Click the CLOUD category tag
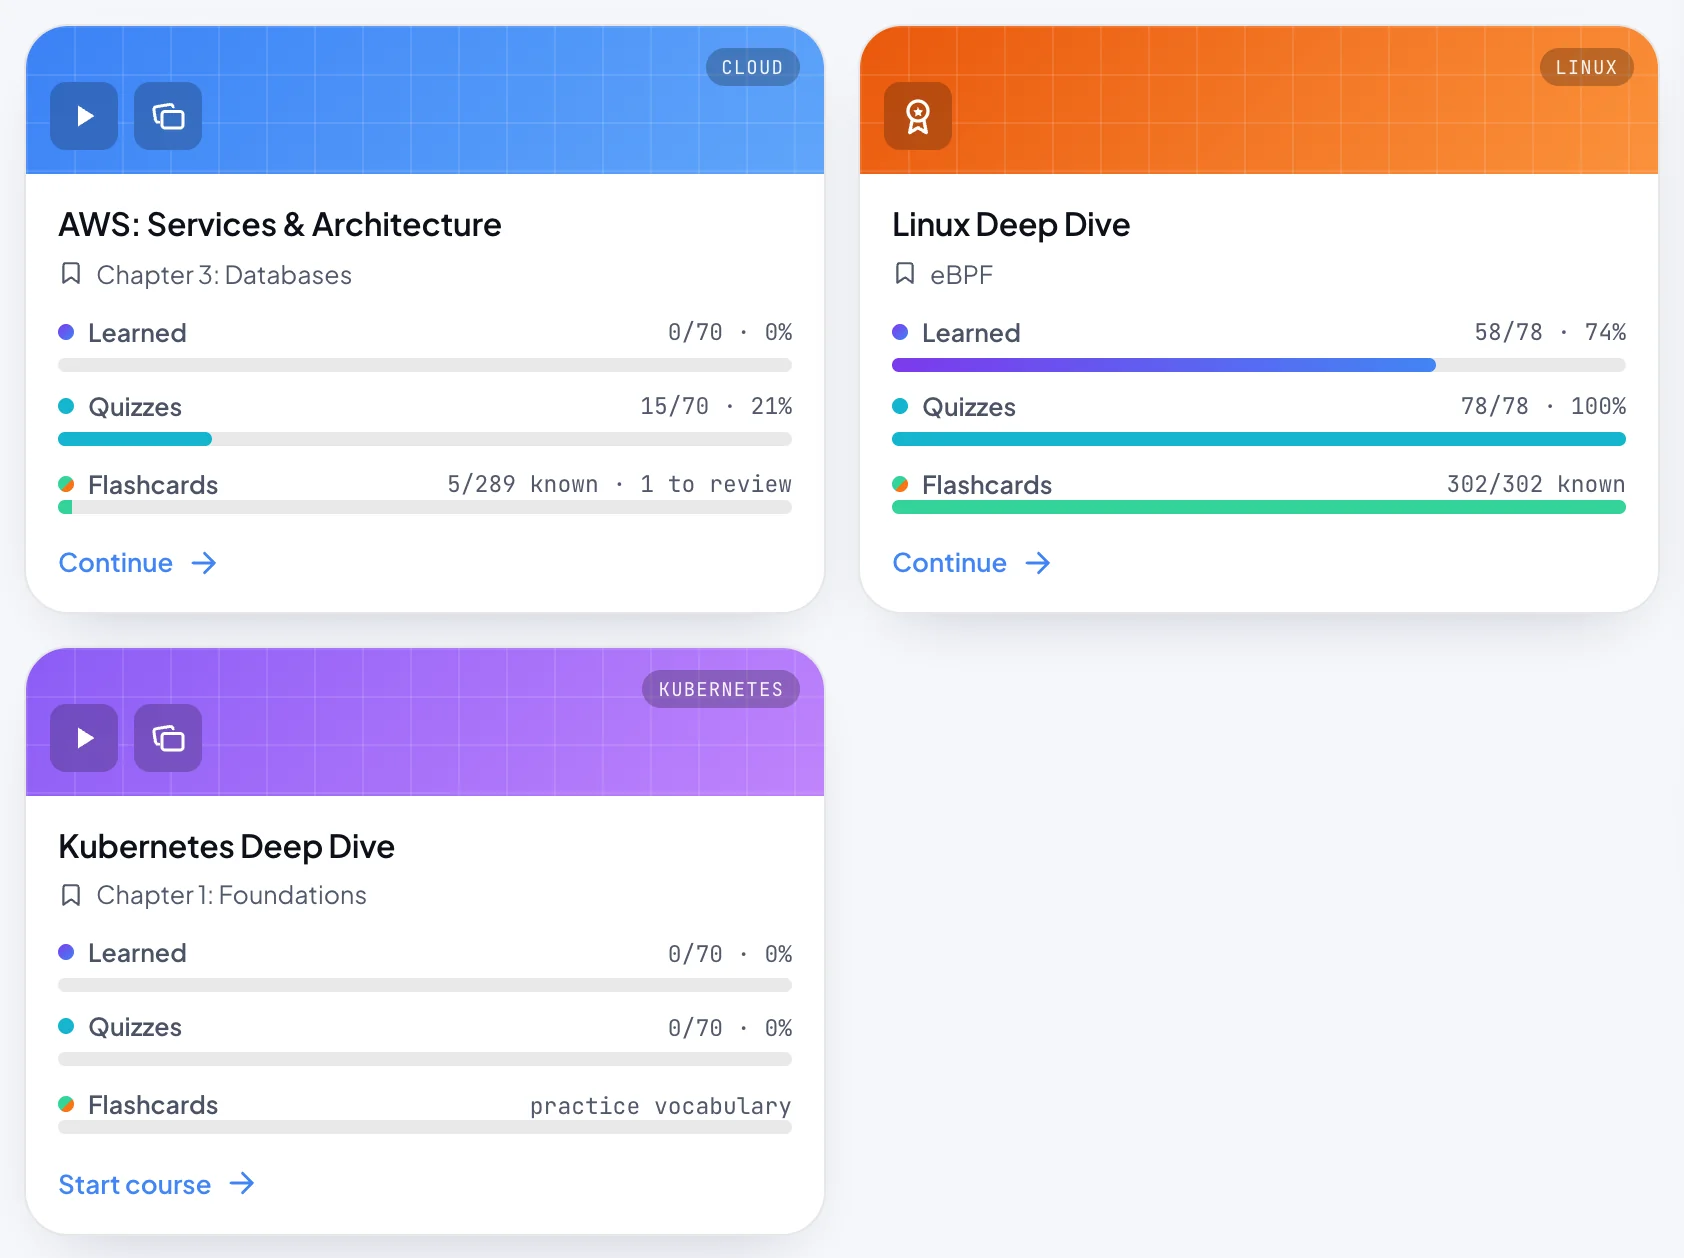 [752, 67]
